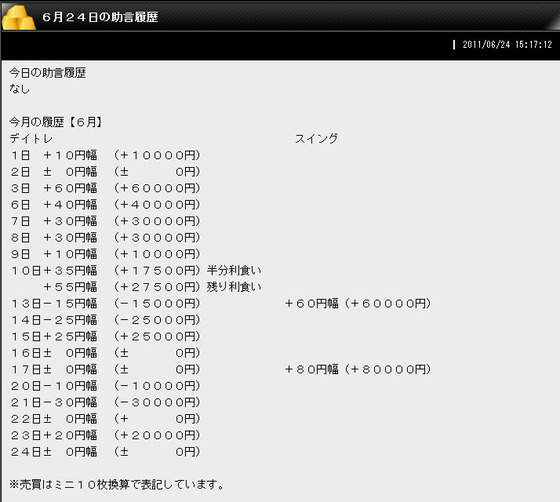Click the スイング column label

tap(316, 139)
